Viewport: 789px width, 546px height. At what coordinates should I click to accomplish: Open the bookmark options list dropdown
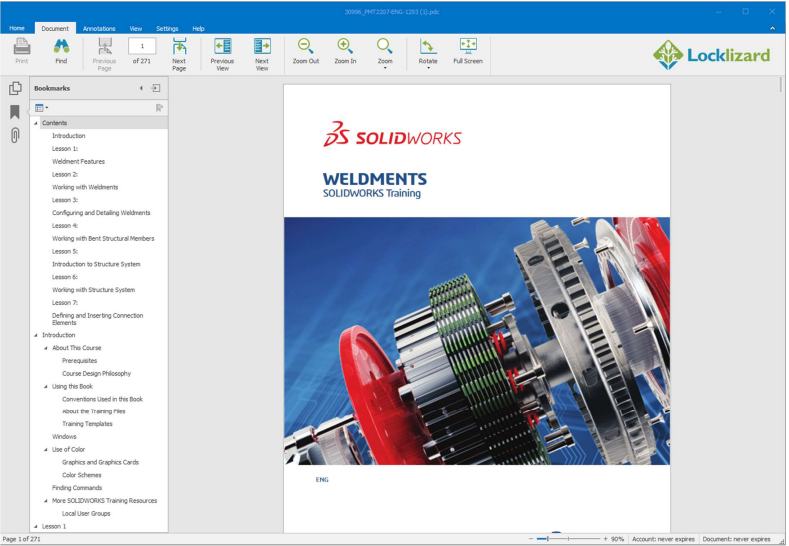tap(41, 108)
